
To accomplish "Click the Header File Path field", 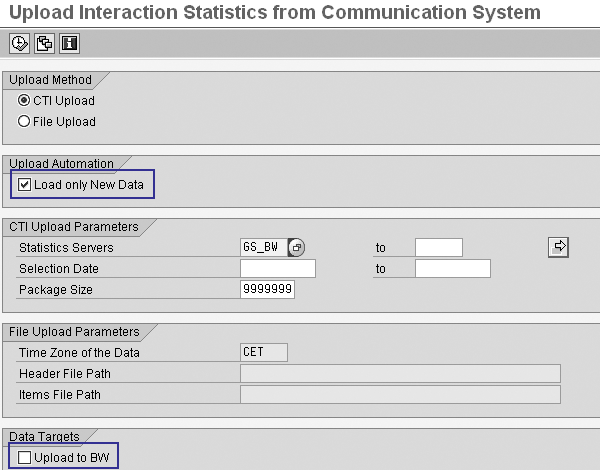I will coord(400,373).
